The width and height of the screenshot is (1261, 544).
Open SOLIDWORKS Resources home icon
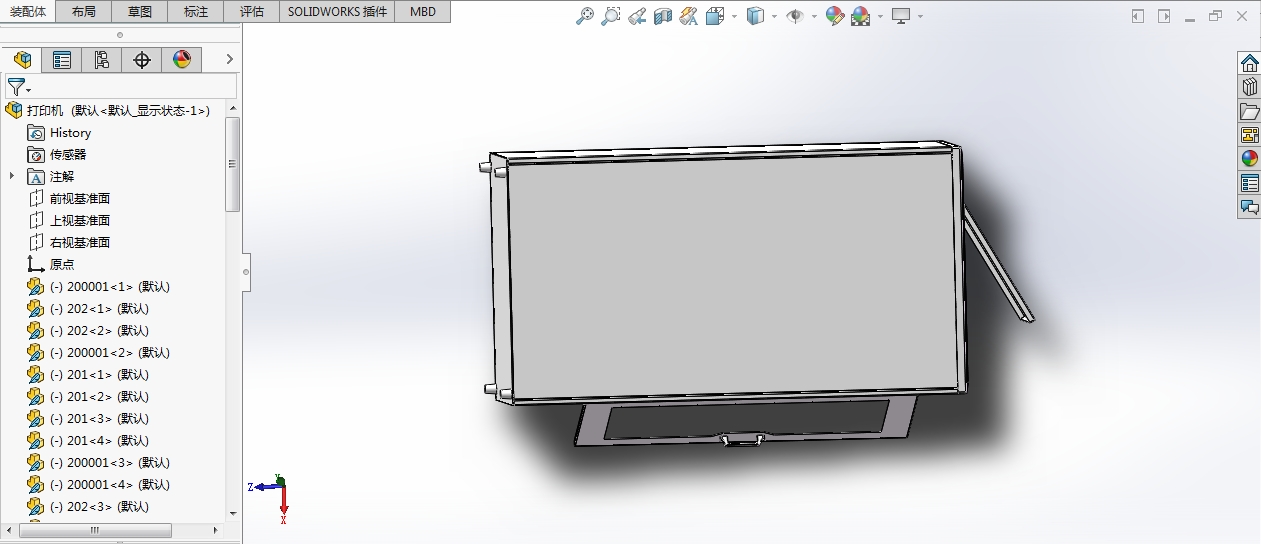coord(1249,63)
